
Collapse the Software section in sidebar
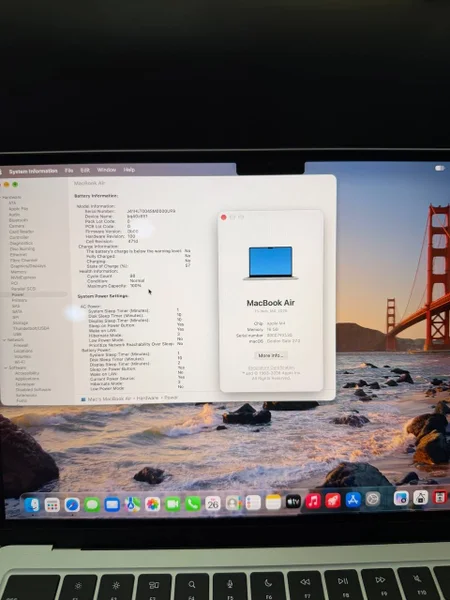(x=6, y=368)
